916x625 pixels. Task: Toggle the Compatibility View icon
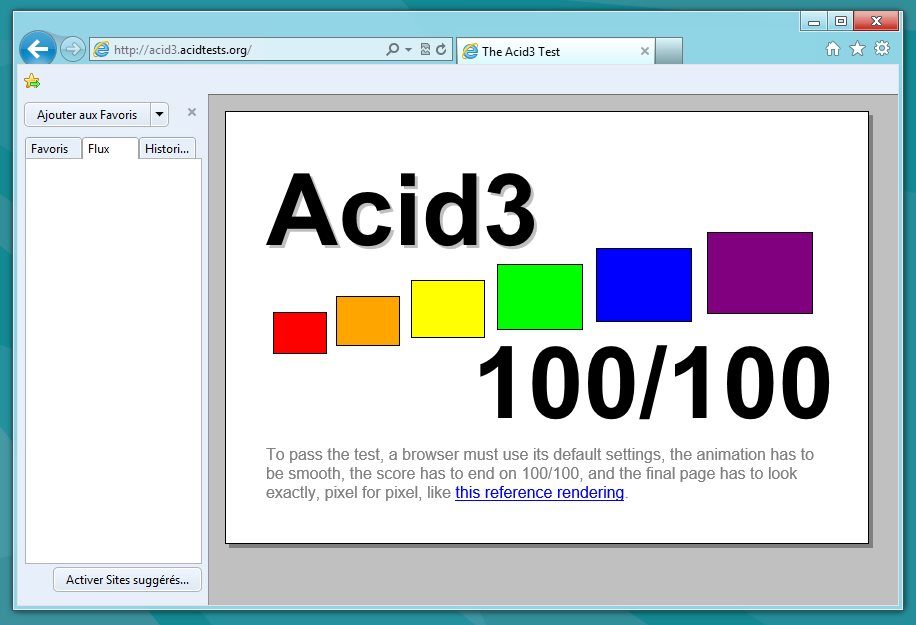425,50
